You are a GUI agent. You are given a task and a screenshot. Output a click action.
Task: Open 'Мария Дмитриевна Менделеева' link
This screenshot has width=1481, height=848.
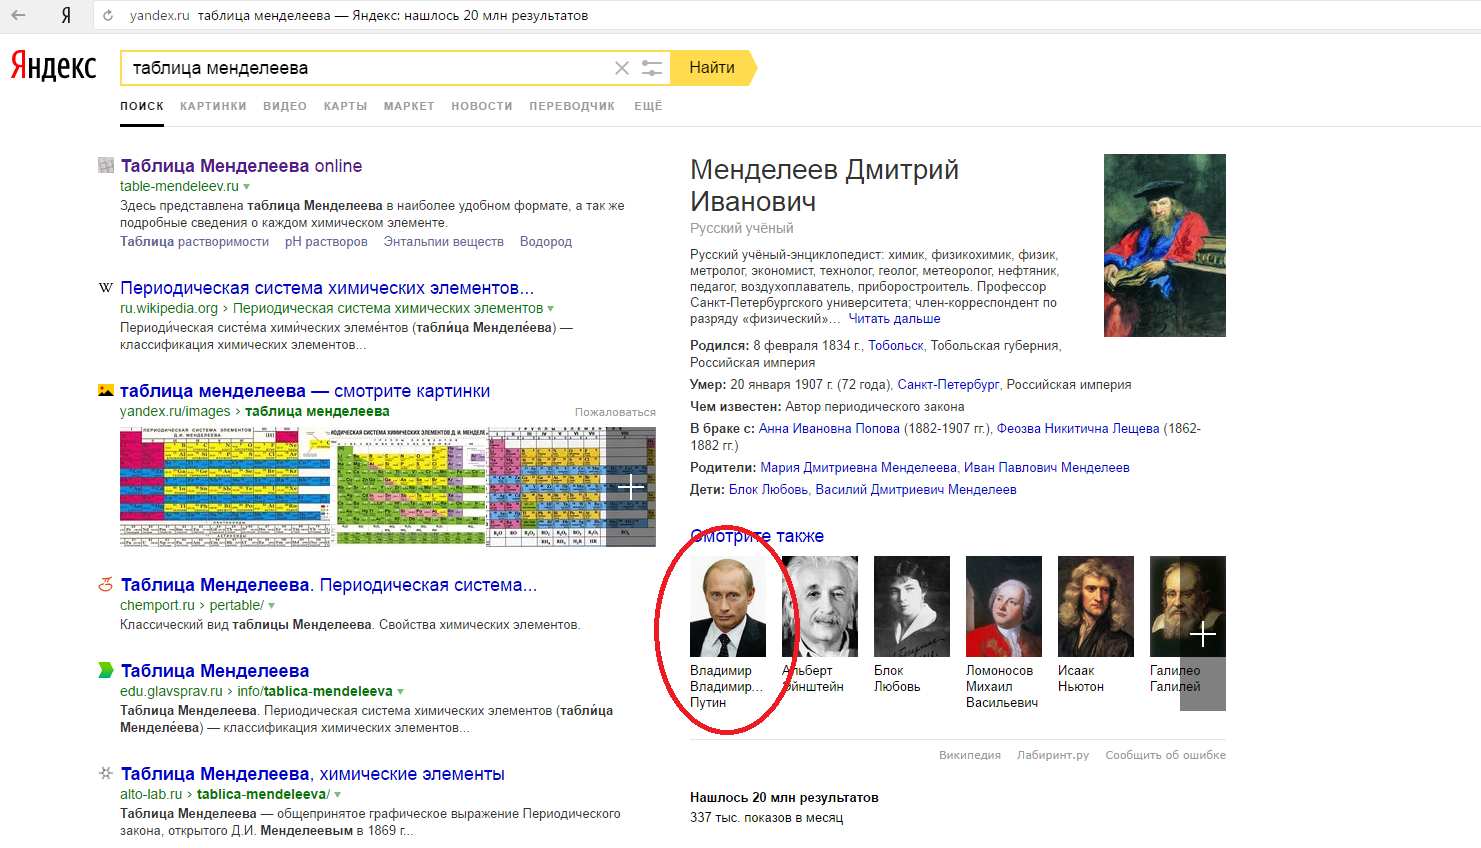point(858,468)
